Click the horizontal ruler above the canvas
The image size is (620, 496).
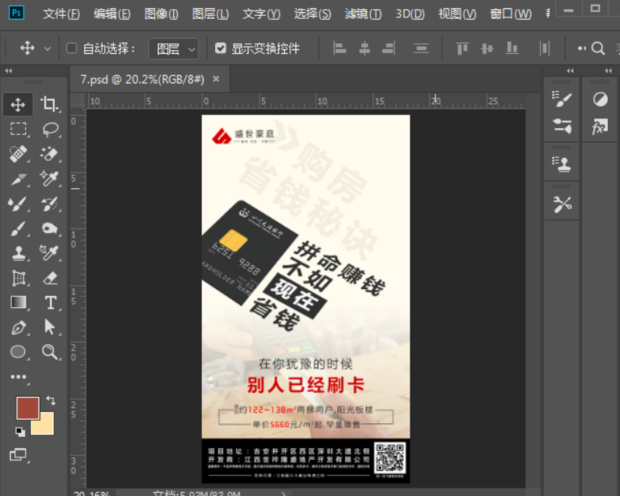click(306, 101)
